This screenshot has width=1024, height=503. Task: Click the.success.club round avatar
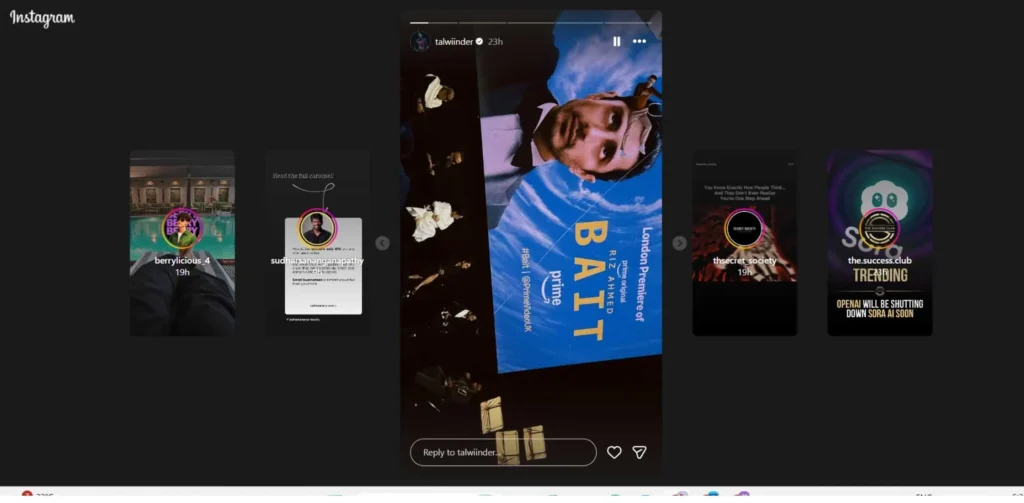[879, 228]
